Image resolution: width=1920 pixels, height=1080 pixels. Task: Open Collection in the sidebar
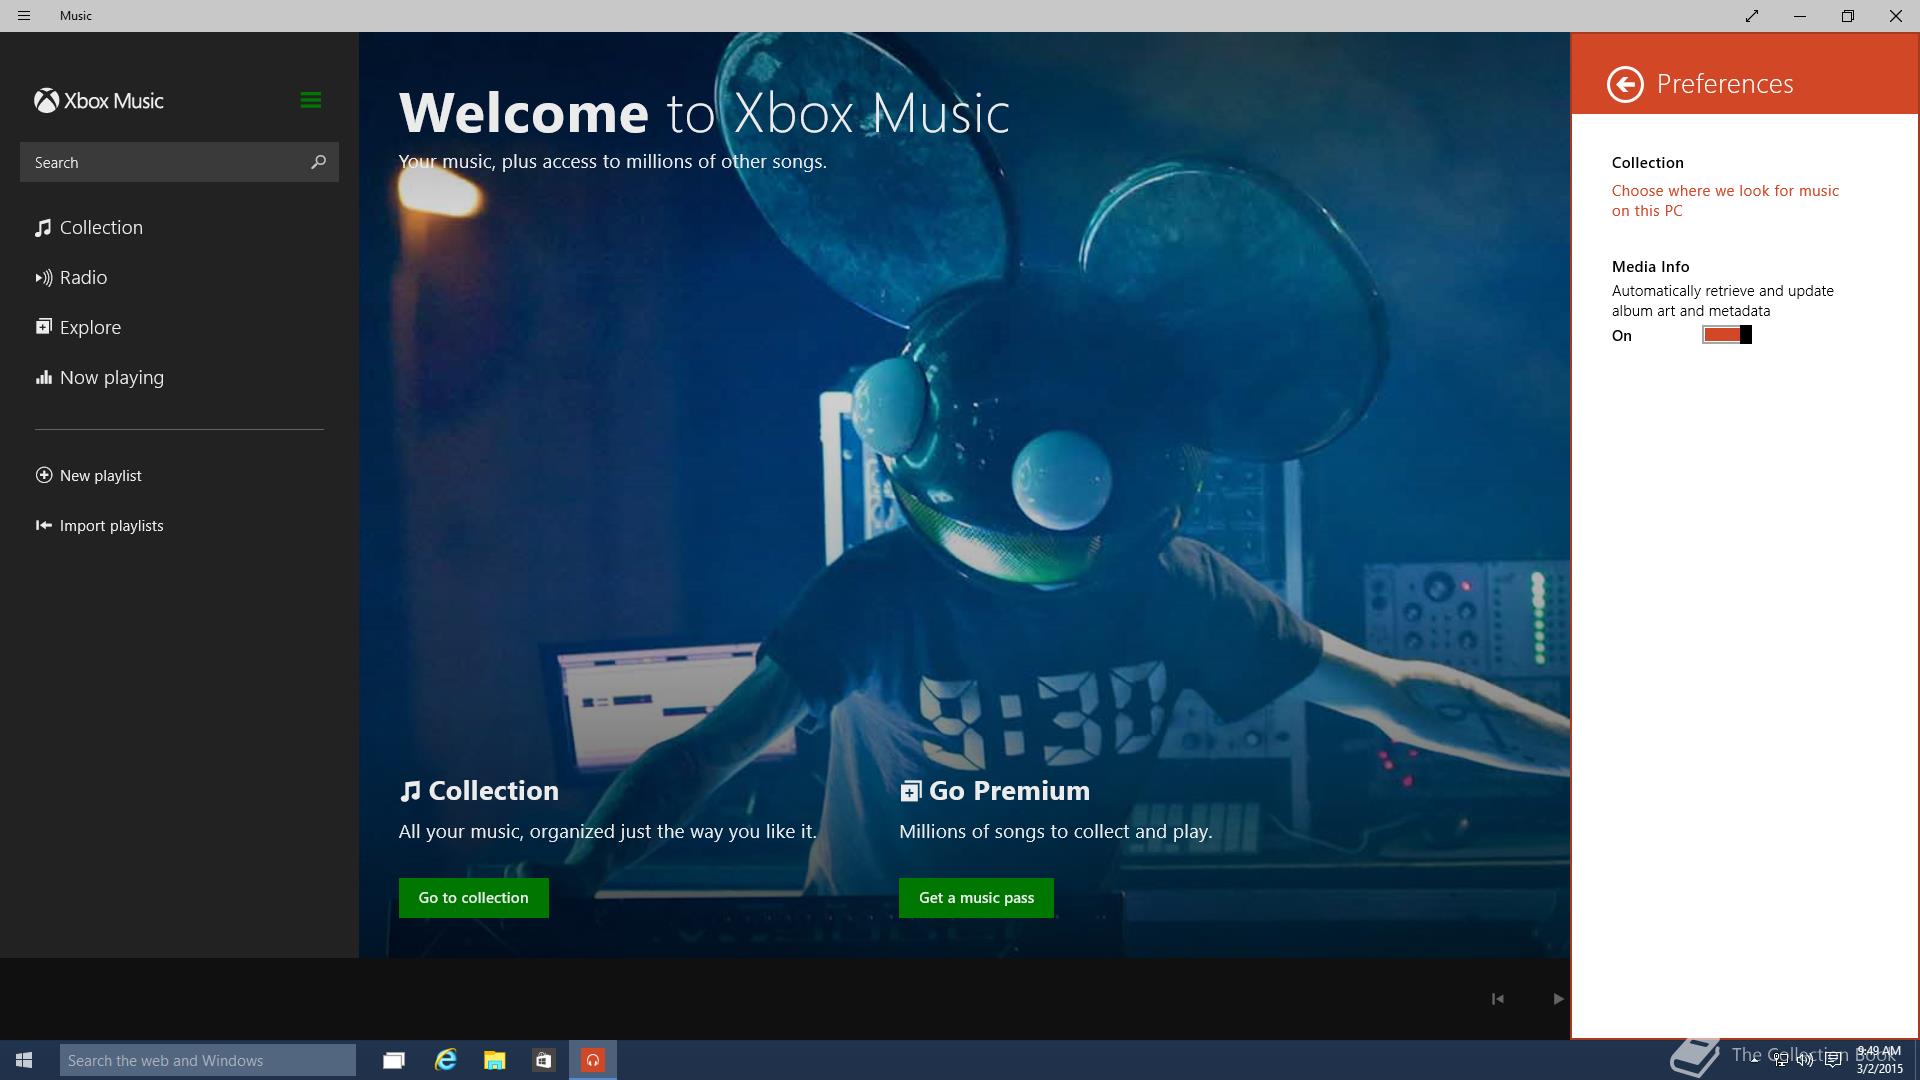pyautogui.click(x=90, y=228)
